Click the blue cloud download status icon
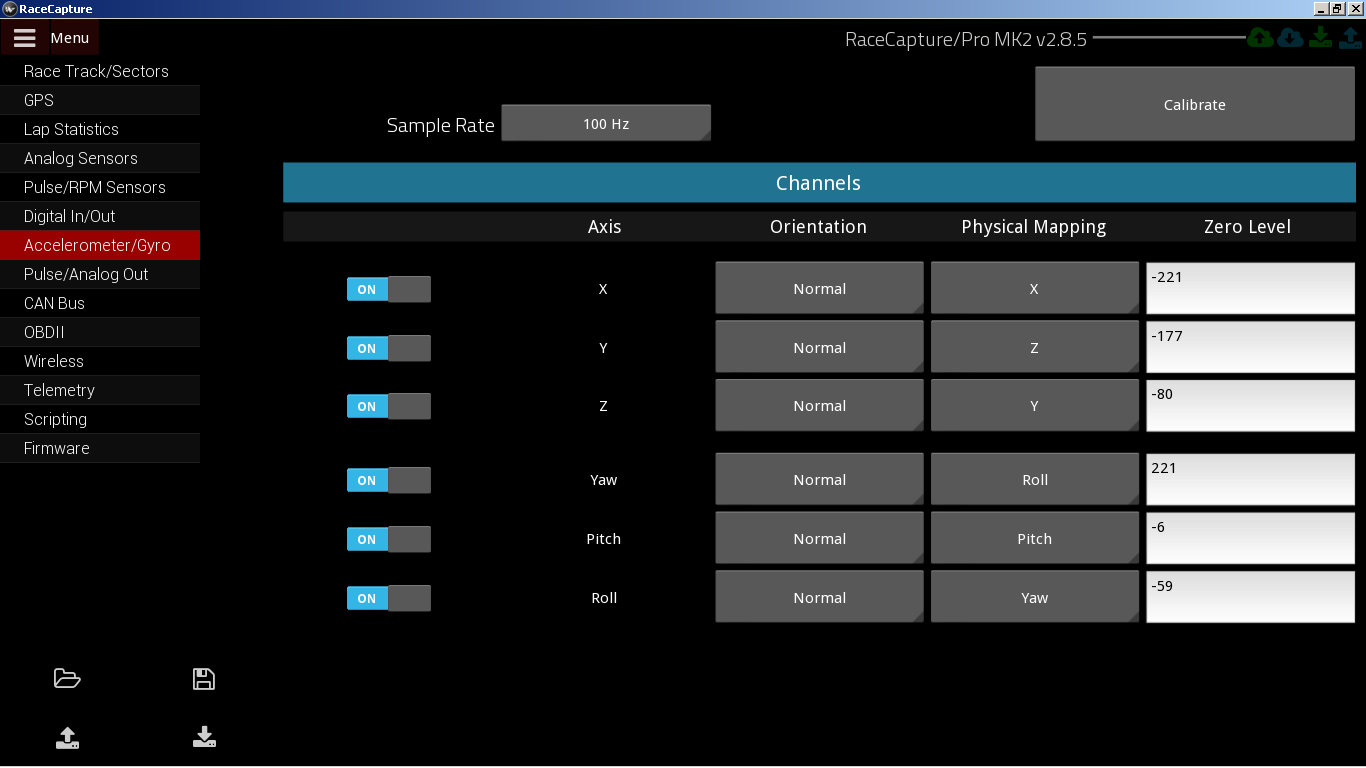 pos(1290,38)
